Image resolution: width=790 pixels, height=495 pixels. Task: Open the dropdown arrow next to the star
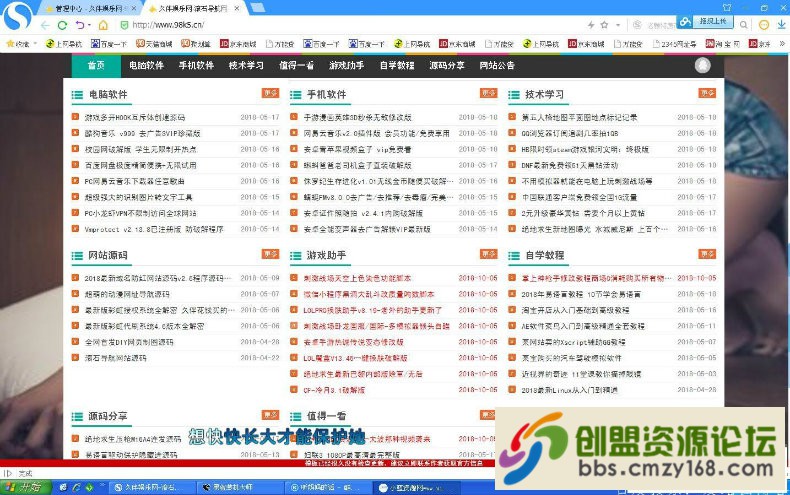point(618,25)
